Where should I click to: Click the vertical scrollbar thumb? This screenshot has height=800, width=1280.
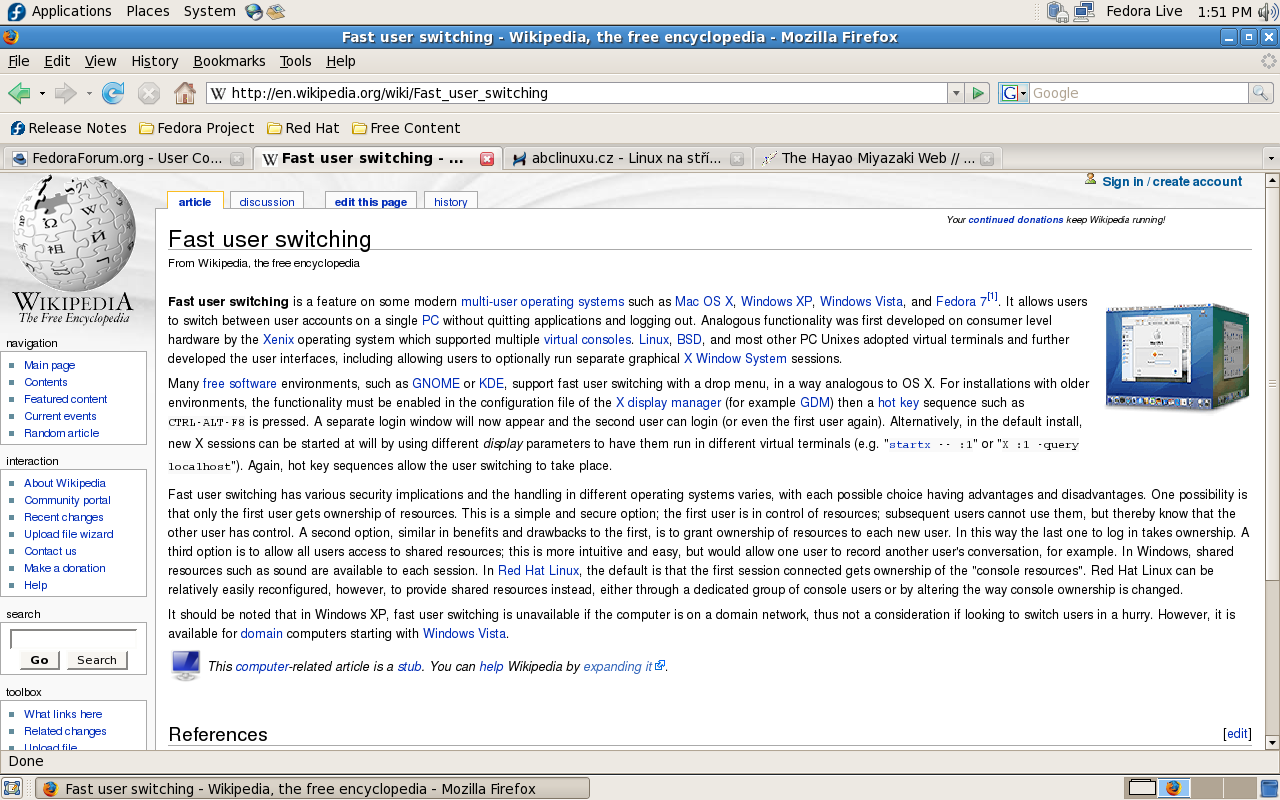coord(1272,383)
